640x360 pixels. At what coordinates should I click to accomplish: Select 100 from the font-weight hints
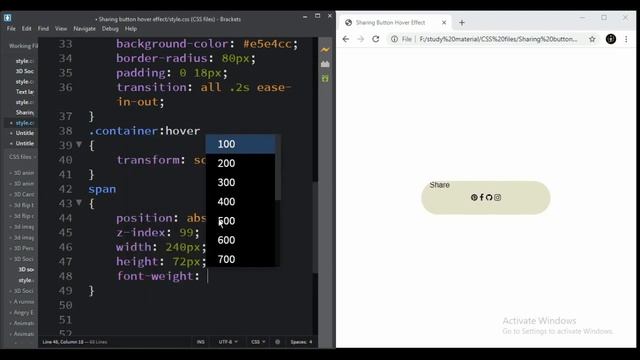(240, 144)
